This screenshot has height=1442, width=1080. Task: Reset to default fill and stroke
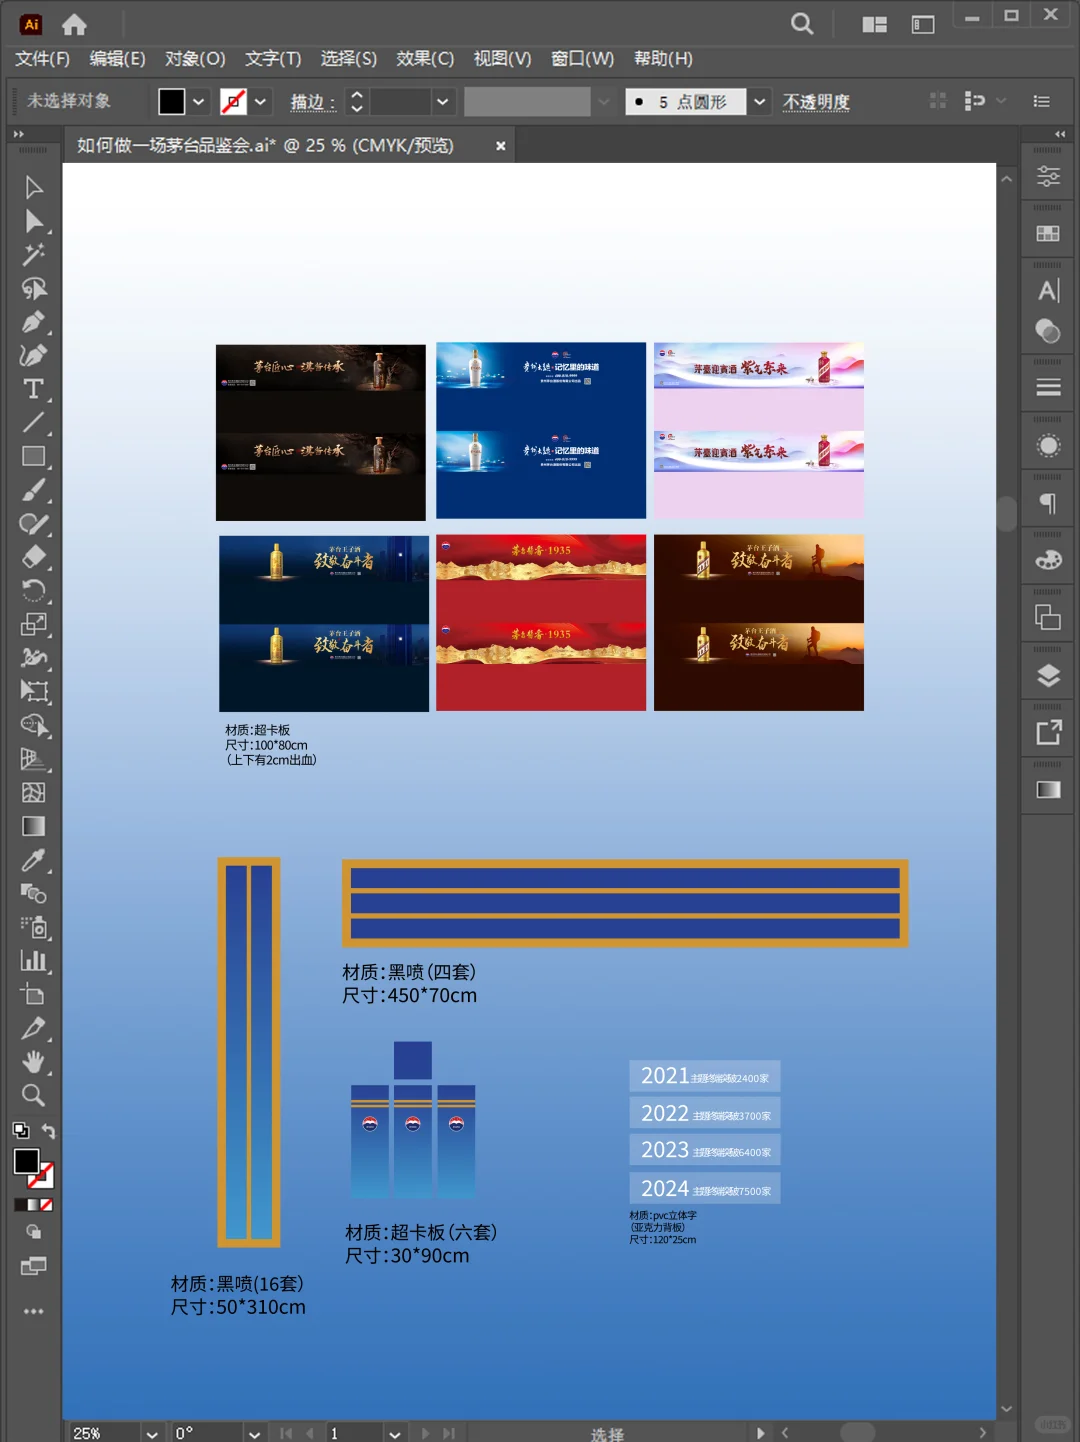tap(20, 1131)
